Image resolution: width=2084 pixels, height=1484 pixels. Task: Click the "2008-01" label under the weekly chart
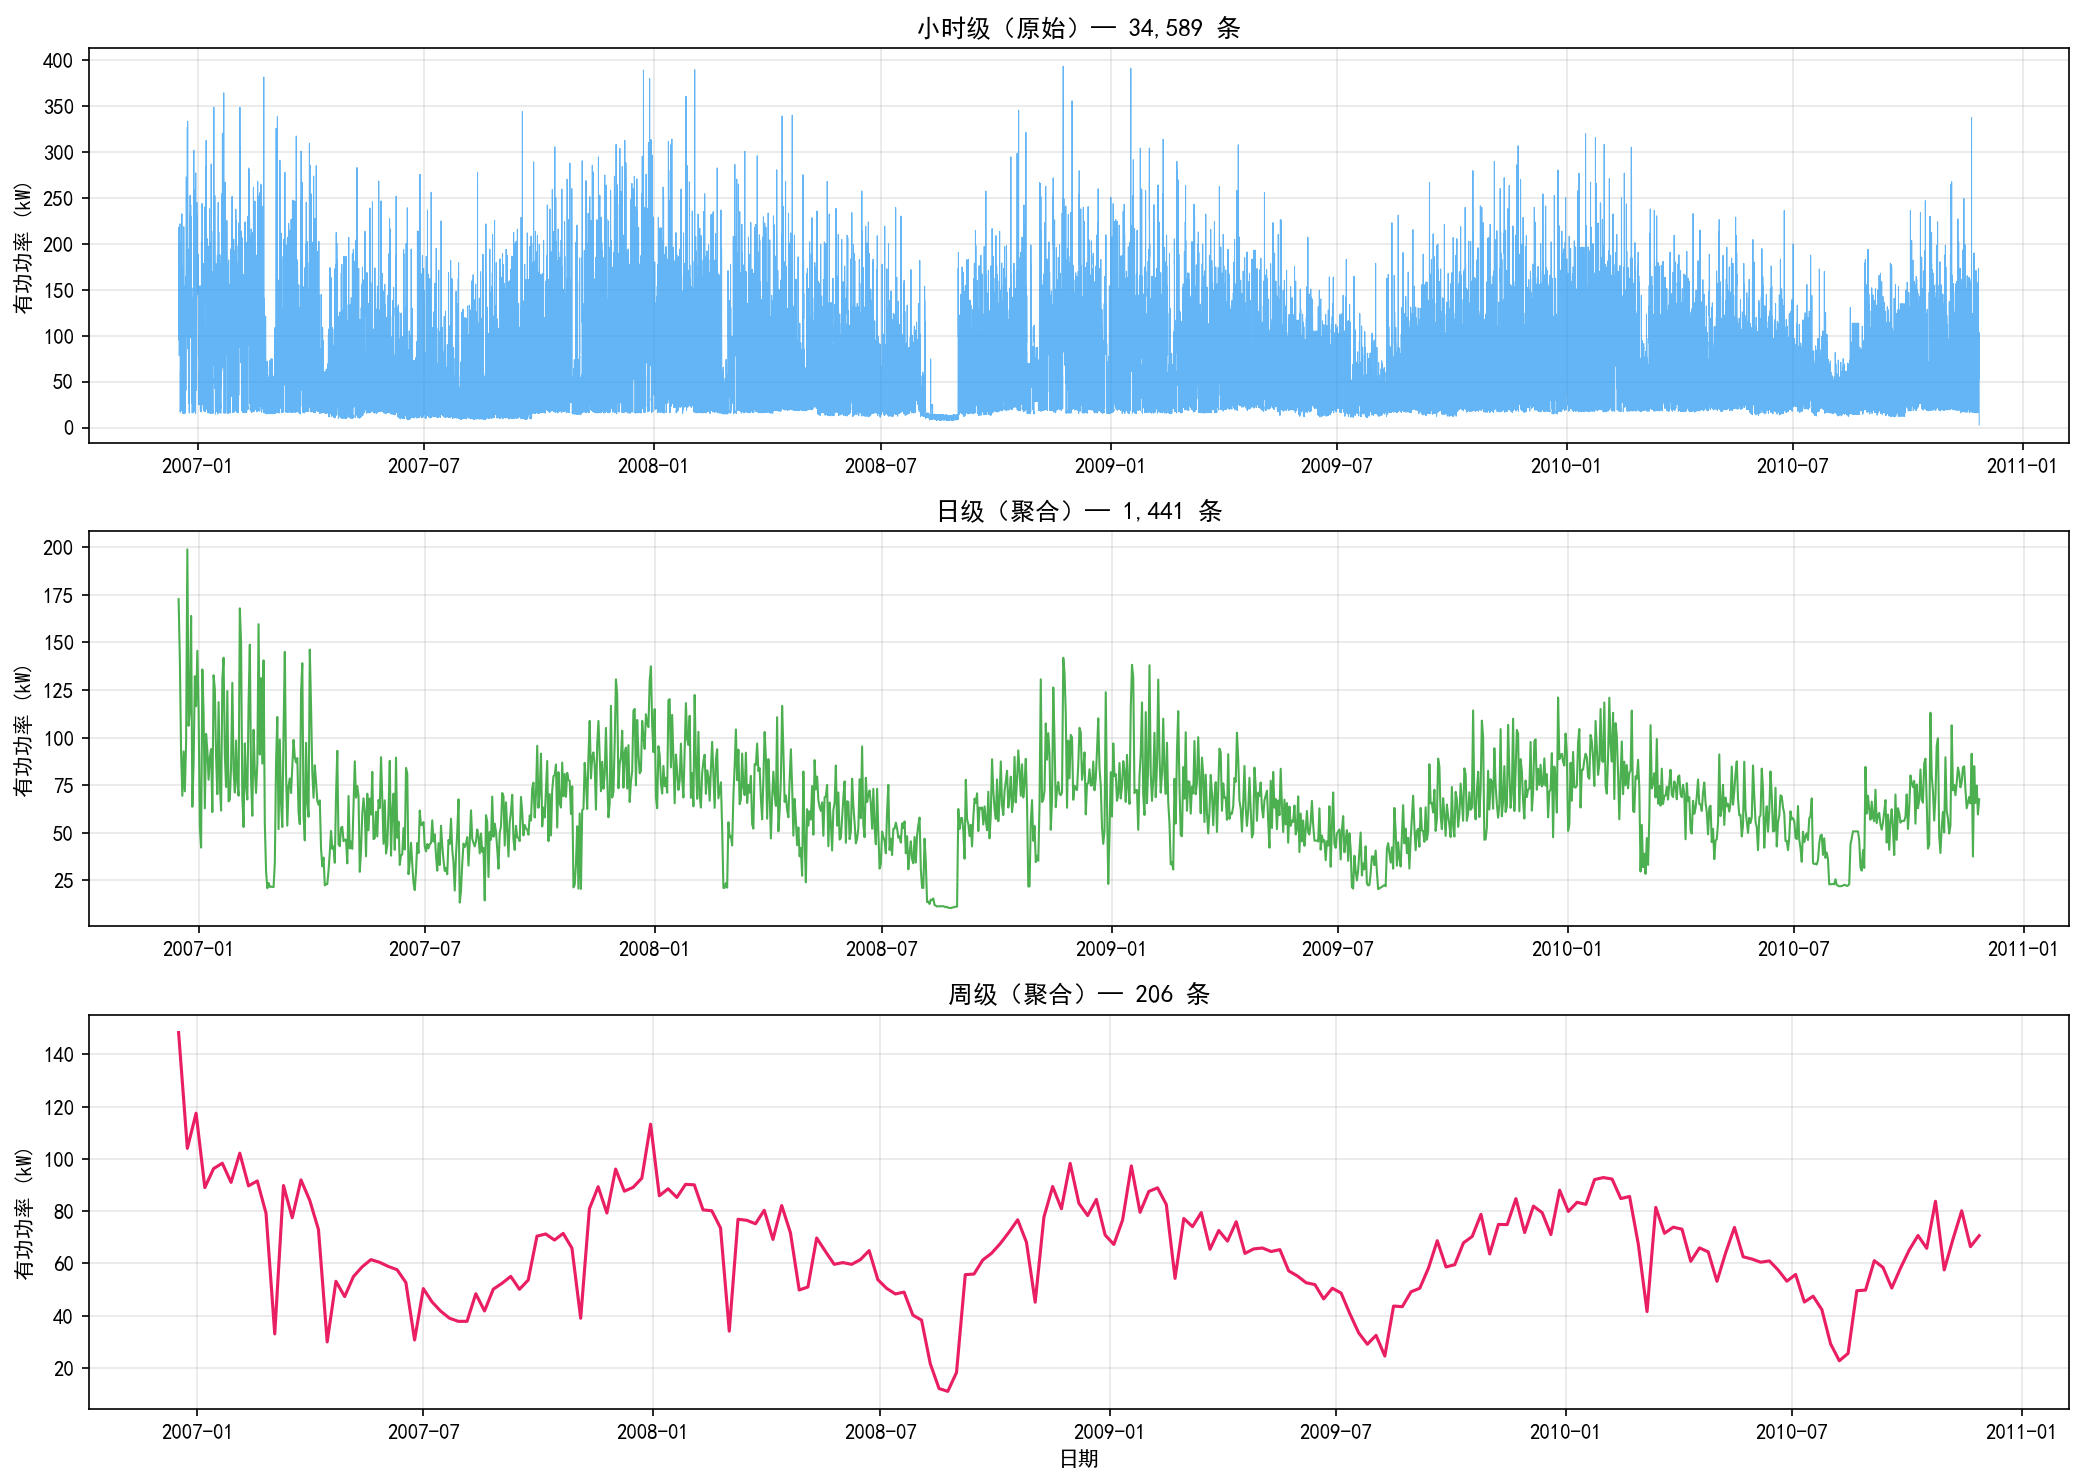click(x=652, y=1432)
